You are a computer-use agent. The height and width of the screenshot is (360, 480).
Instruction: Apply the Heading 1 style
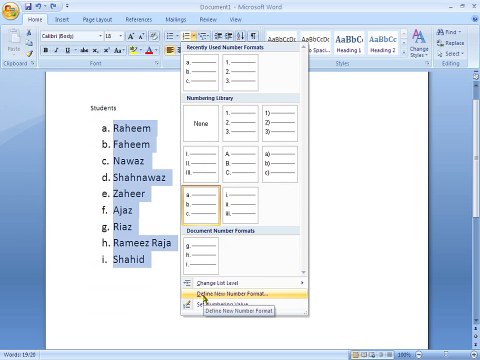coord(349,43)
